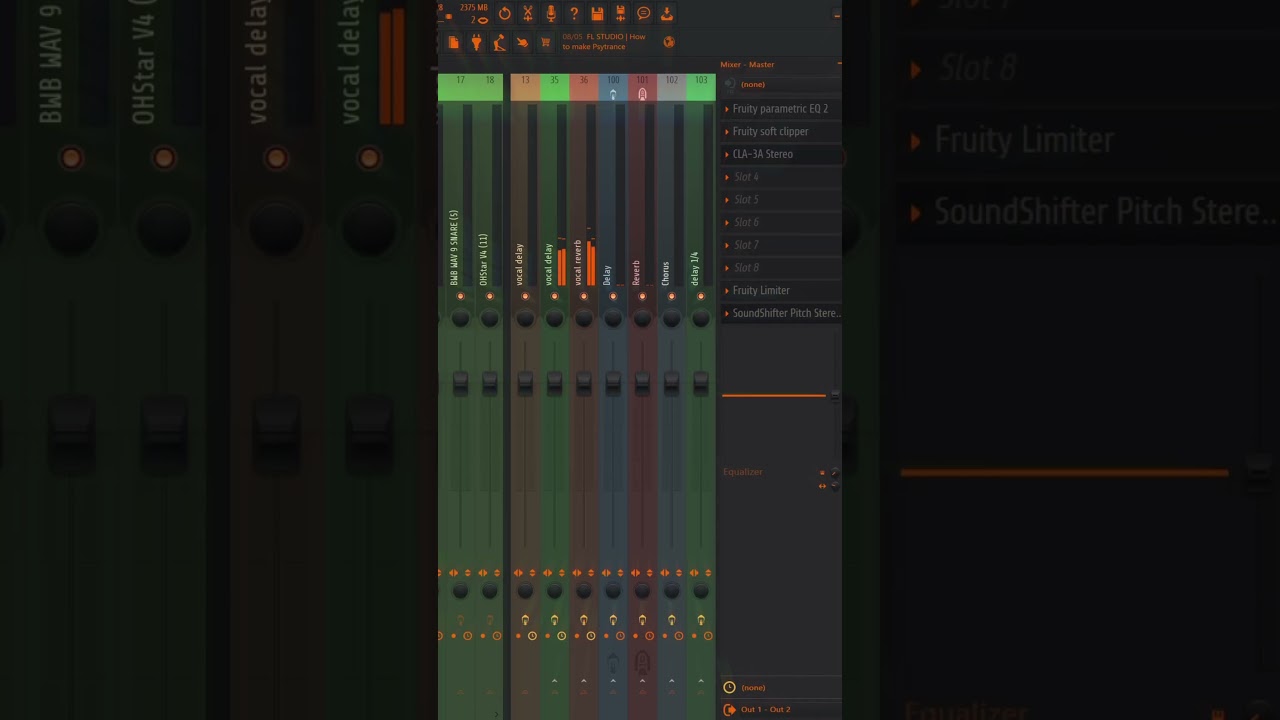
Task: Click the download tray icon
Action: pyautogui.click(x=667, y=14)
